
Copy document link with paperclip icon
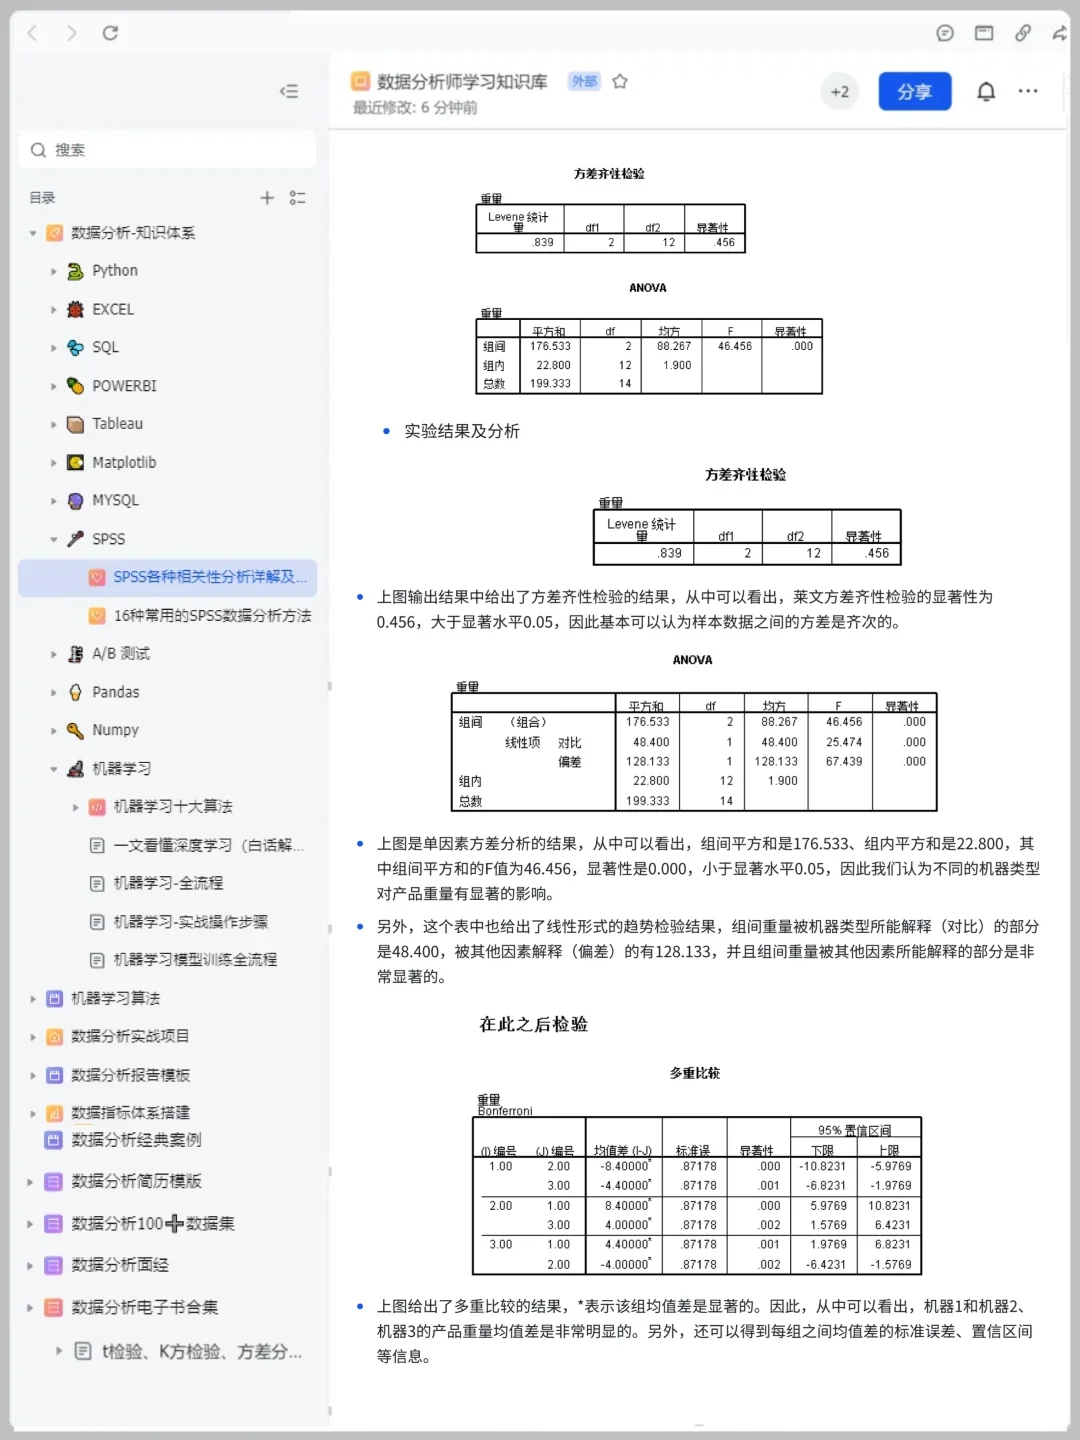(1022, 33)
